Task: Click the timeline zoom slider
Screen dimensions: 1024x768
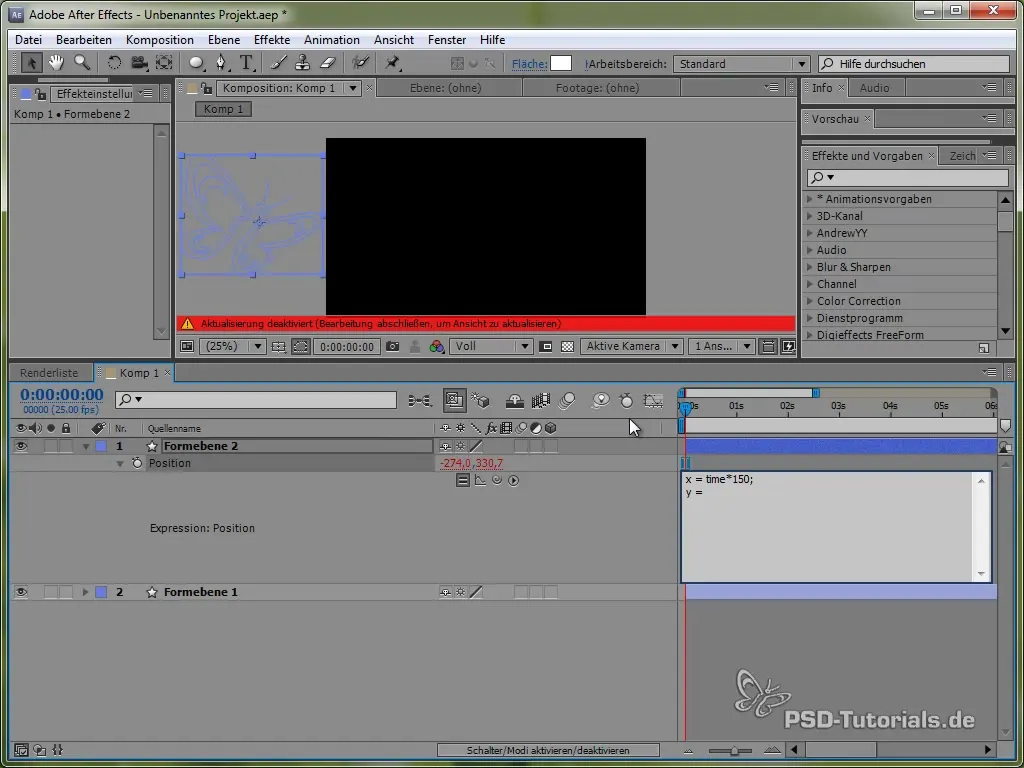Action: click(733, 750)
